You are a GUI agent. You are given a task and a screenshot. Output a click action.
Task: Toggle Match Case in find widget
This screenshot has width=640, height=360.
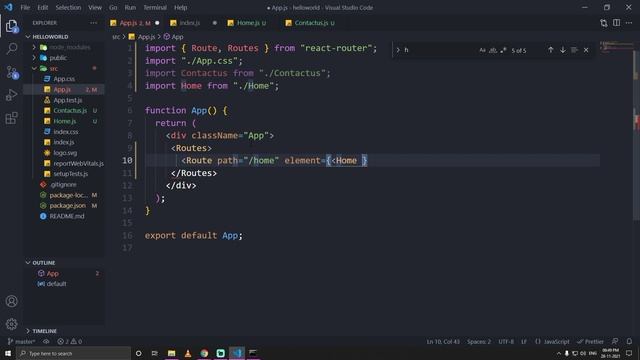[x=482, y=50]
